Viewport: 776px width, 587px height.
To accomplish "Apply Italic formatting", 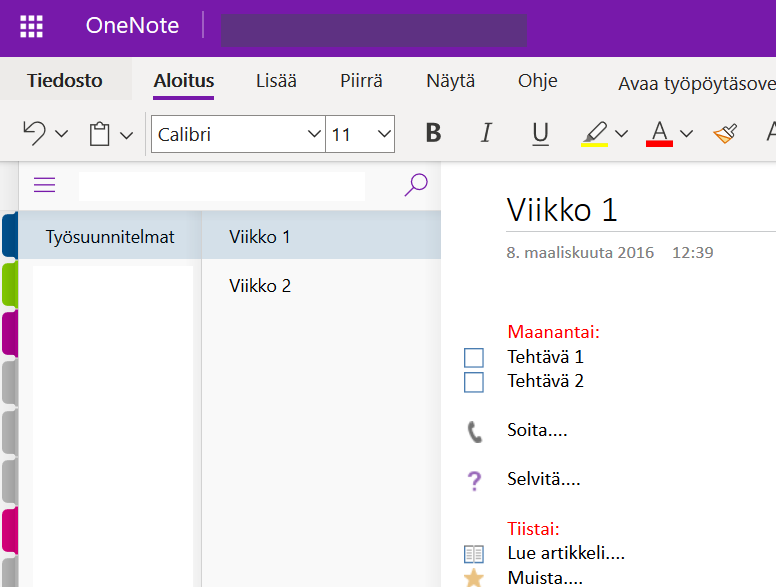I will pyautogui.click(x=487, y=134).
